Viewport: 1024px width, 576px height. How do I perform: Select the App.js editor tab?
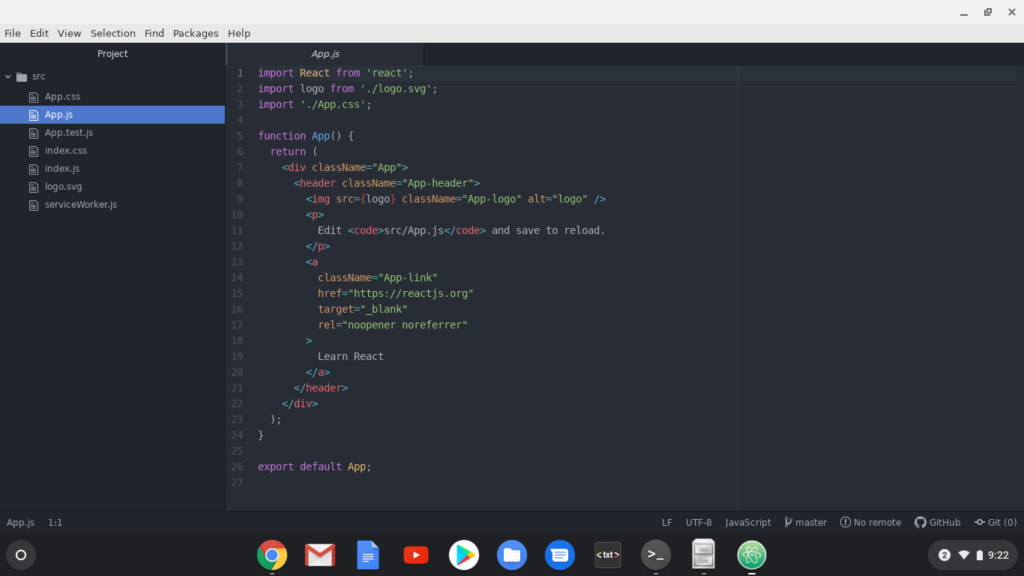coord(325,54)
